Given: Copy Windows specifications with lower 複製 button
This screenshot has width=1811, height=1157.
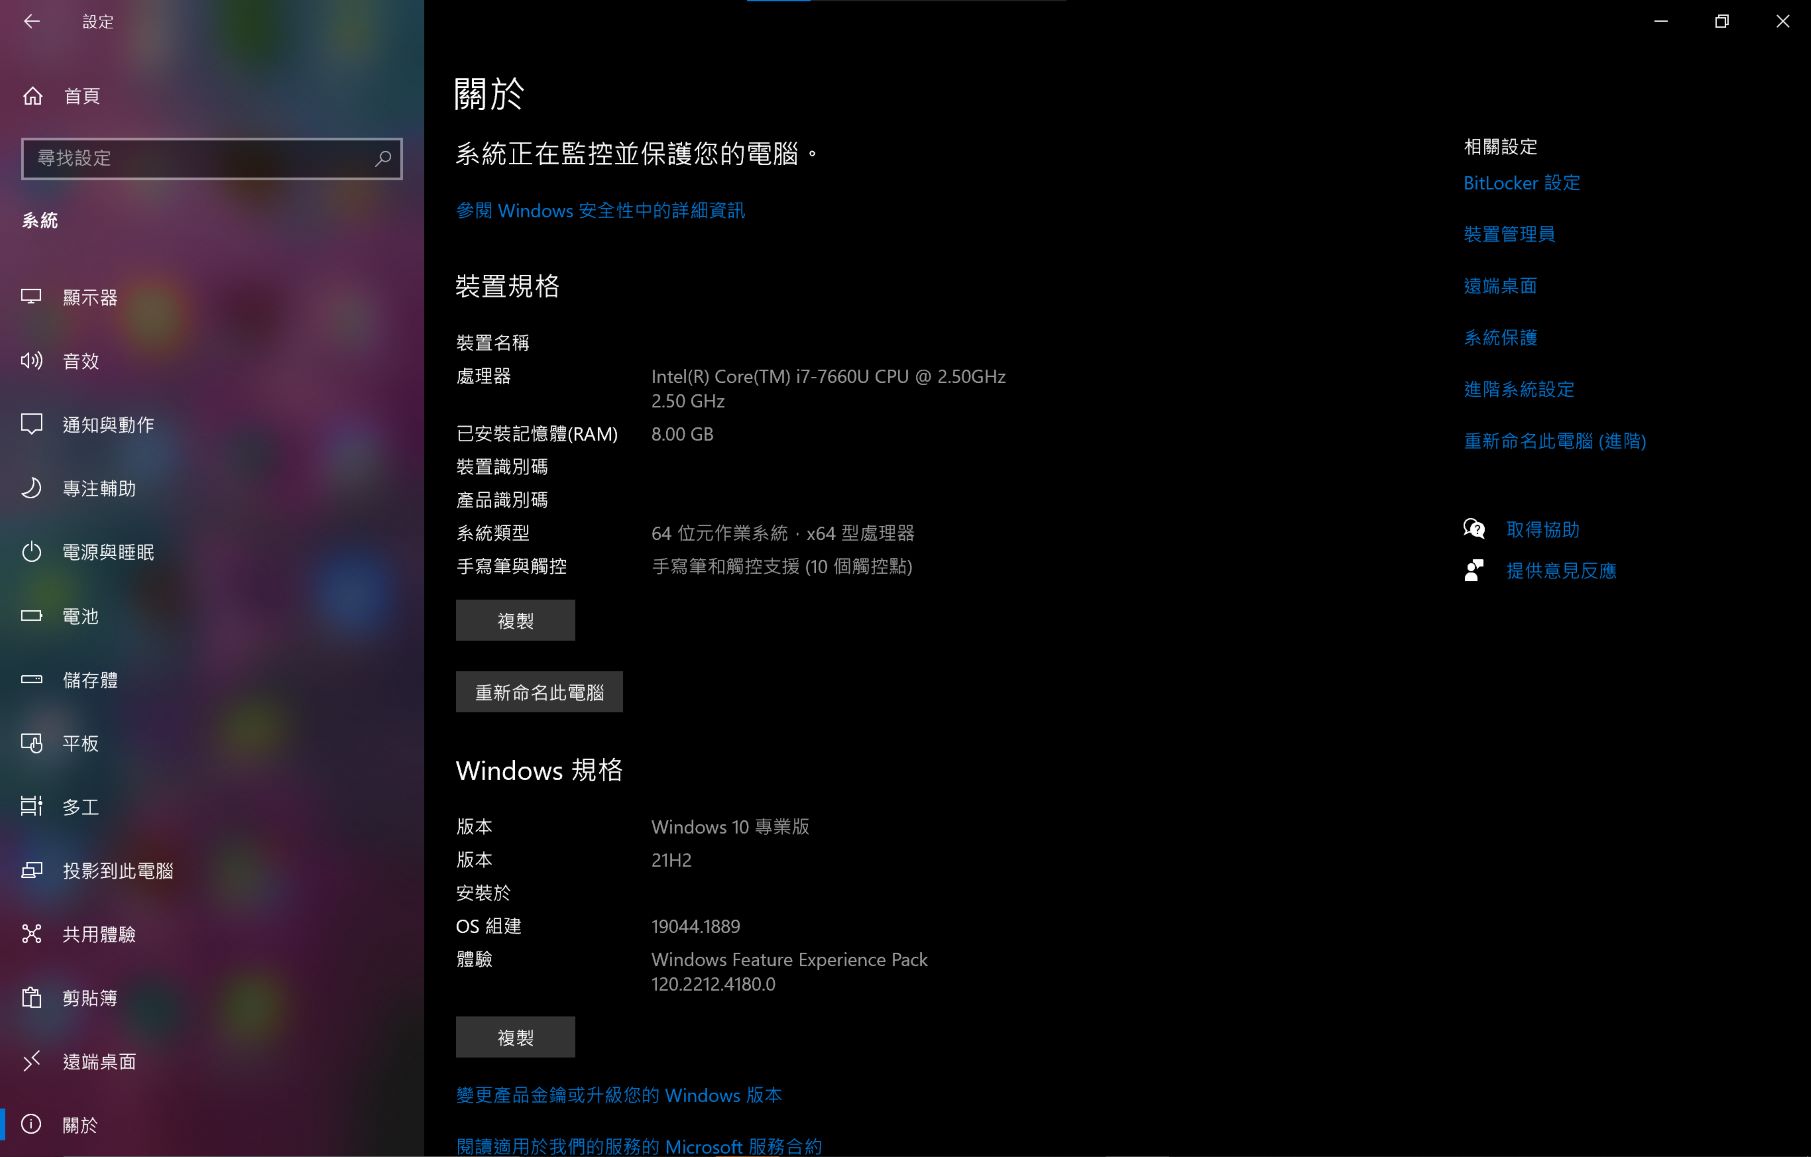Looking at the screenshot, I should (515, 1037).
